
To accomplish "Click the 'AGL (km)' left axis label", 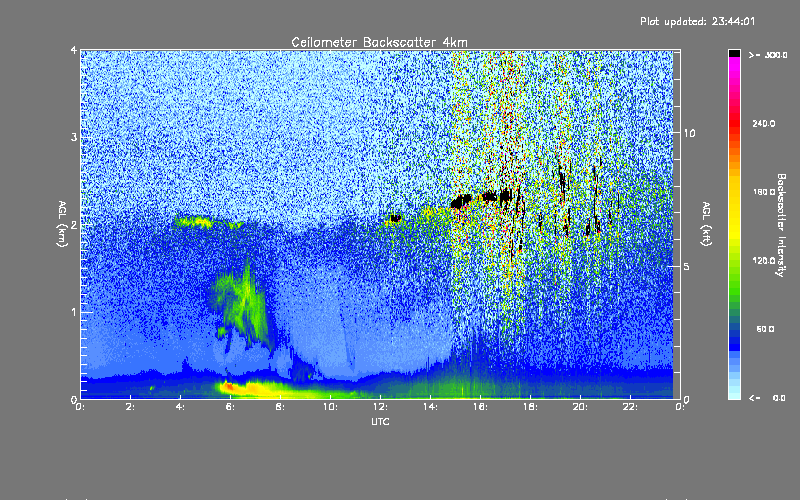I will 62,223.
